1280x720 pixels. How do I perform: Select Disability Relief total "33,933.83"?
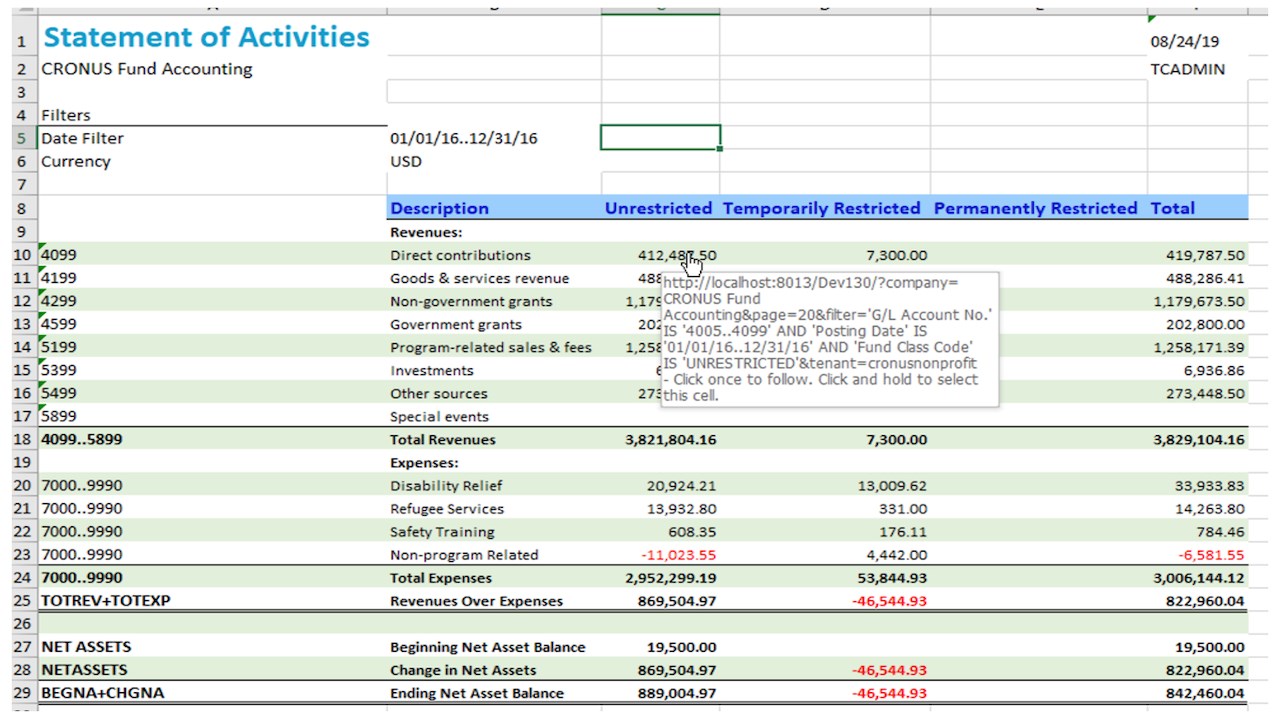tap(1211, 486)
